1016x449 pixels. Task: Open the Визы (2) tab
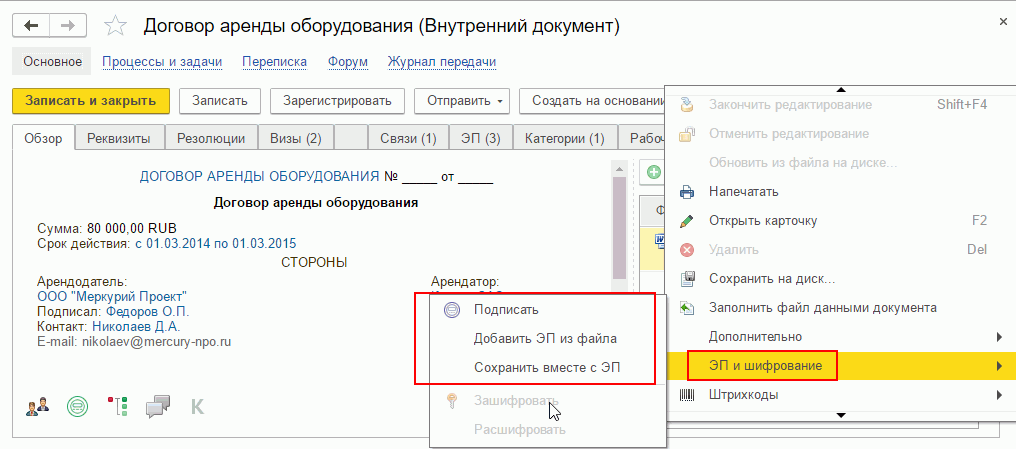[x=296, y=138]
